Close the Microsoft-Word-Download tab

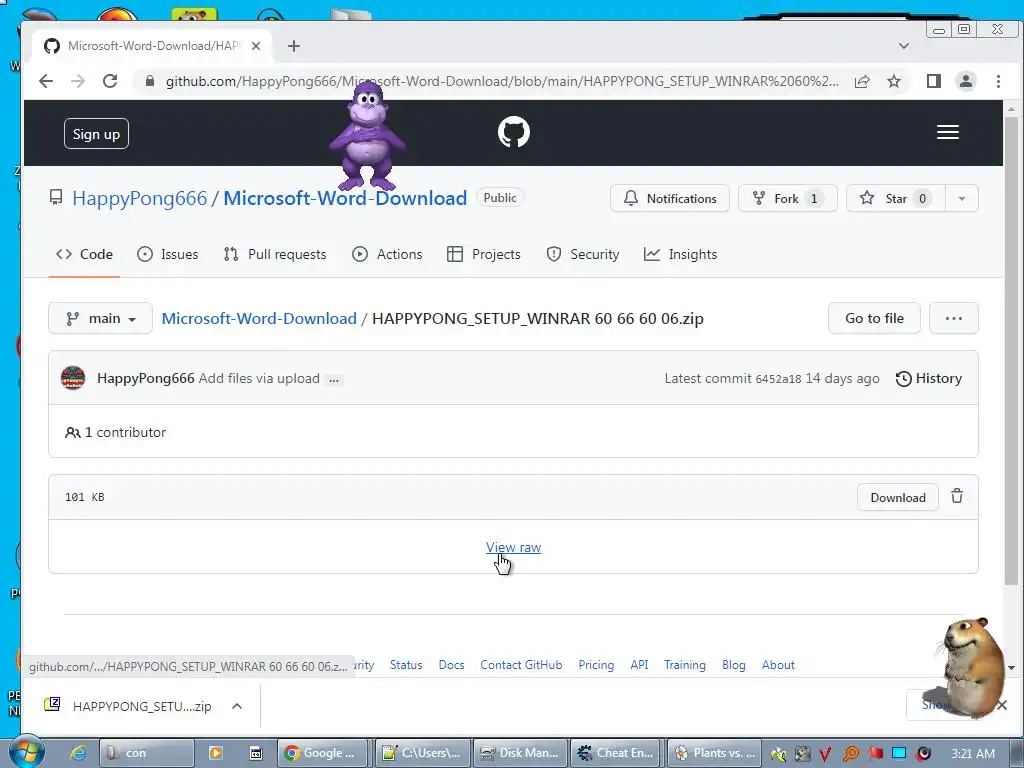pos(256,46)
